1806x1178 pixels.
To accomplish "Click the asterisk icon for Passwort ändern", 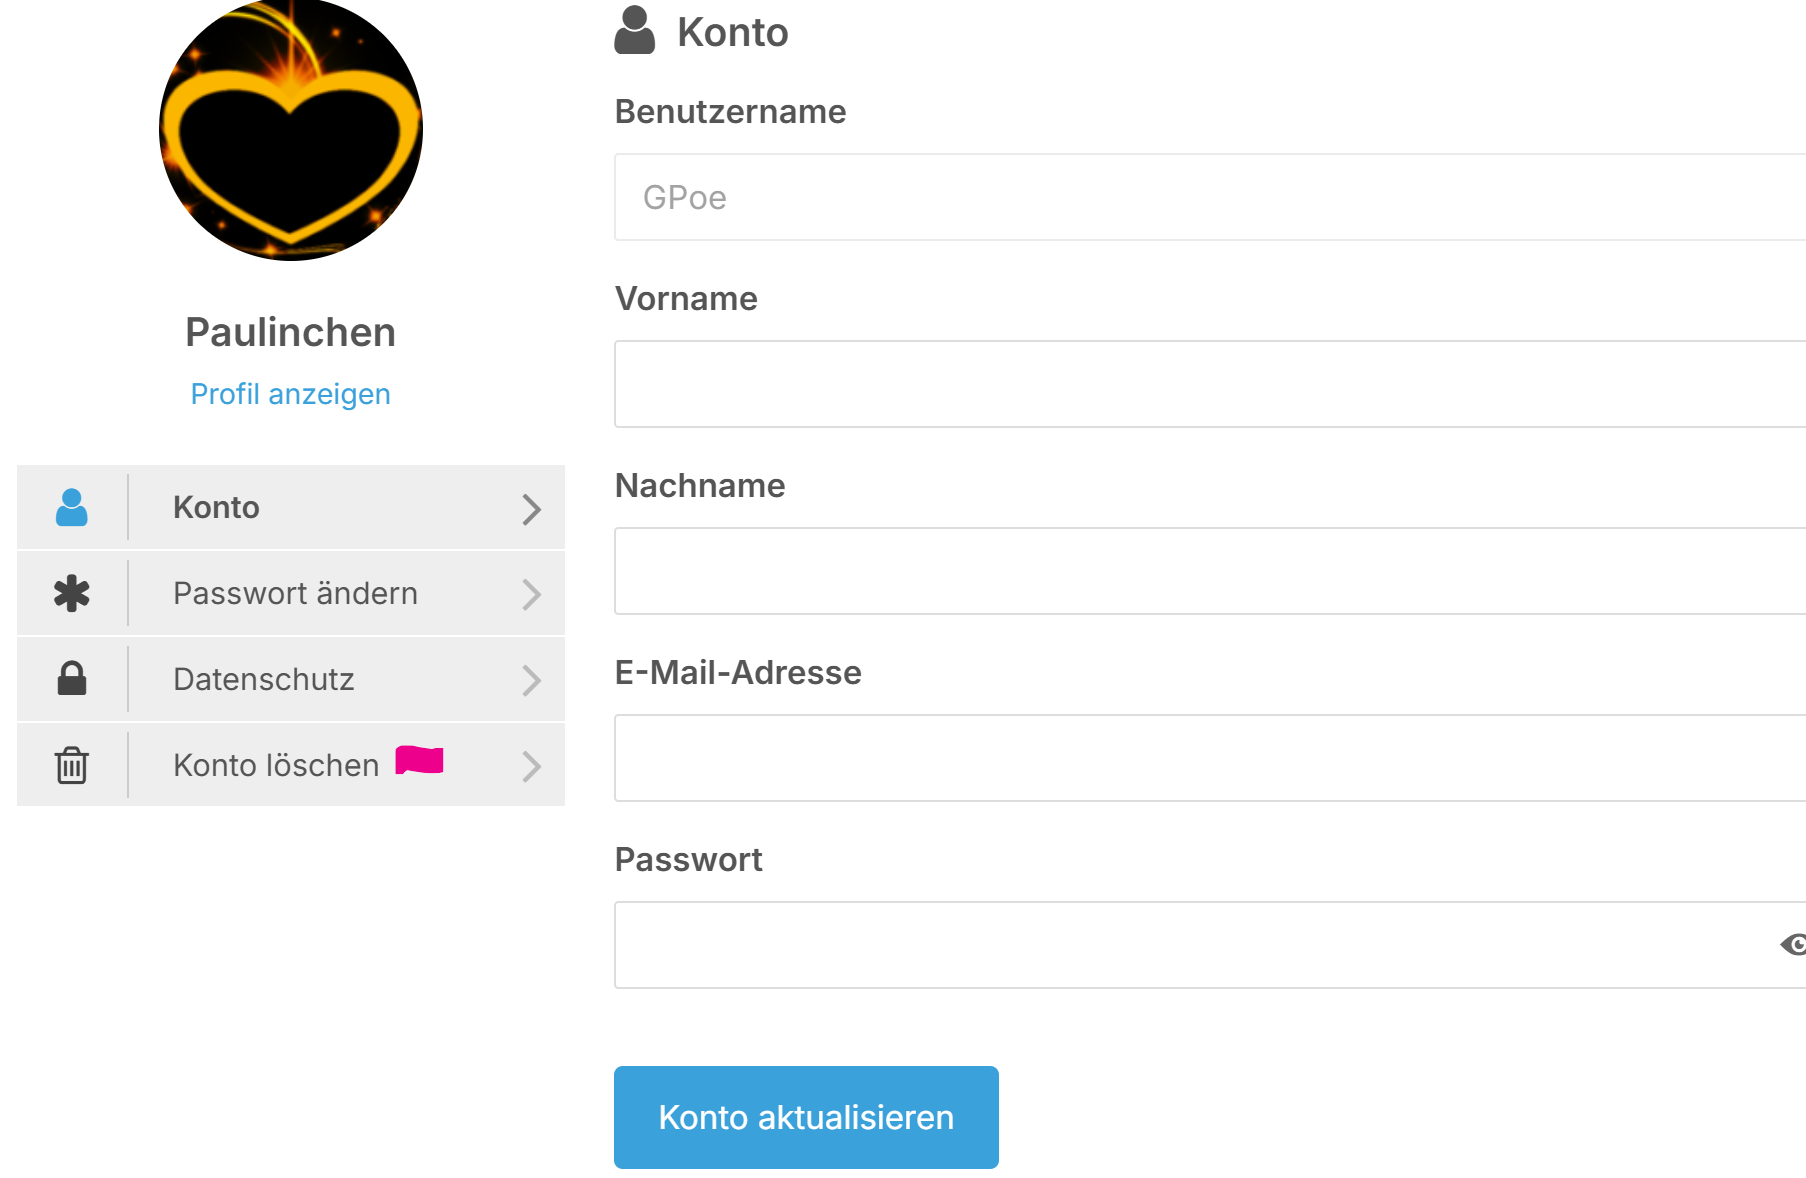I will click(71, 594).
